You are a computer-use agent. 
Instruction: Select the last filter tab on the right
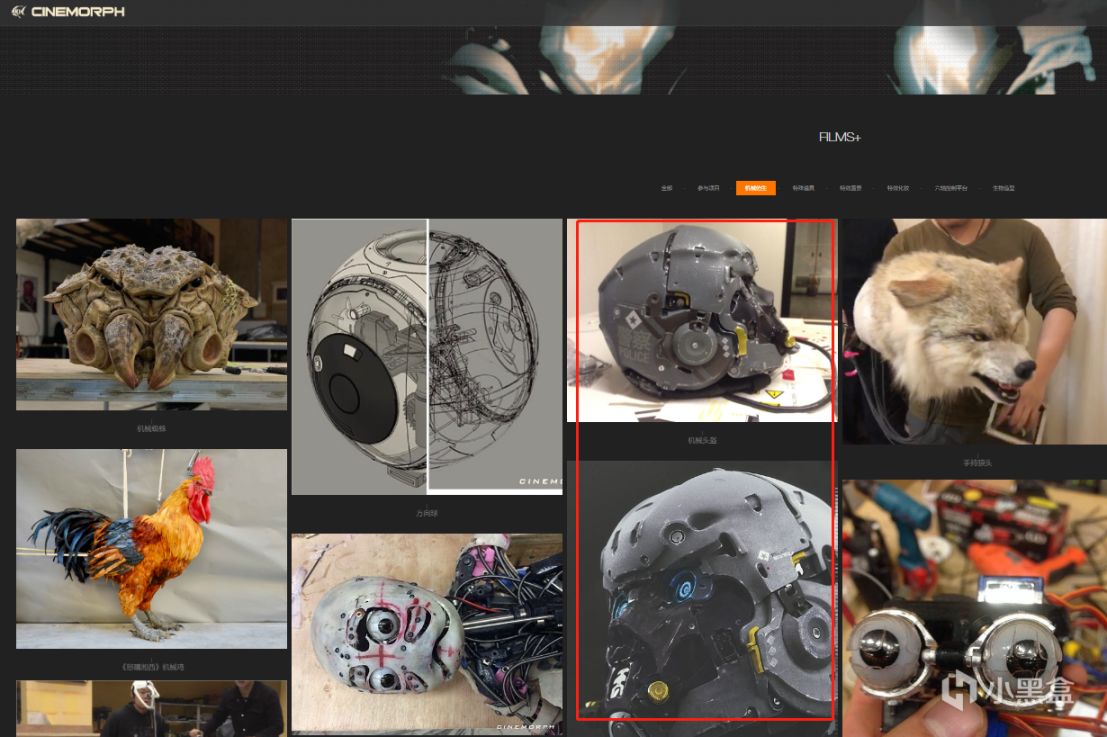pos(1003,188)
